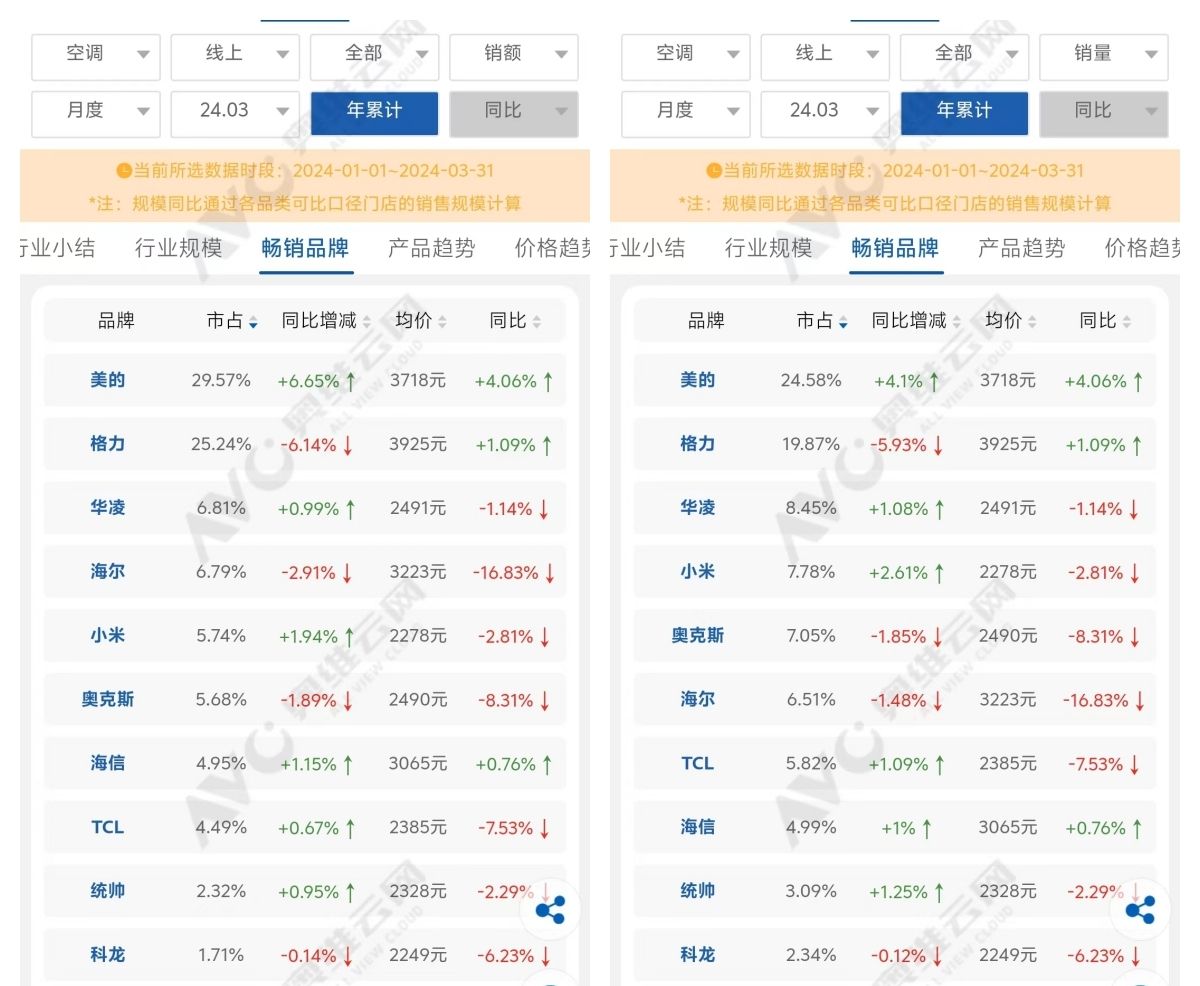1200x986 pixels.
Task: Open 格力 brand in right table
Action: click(698, 444)
